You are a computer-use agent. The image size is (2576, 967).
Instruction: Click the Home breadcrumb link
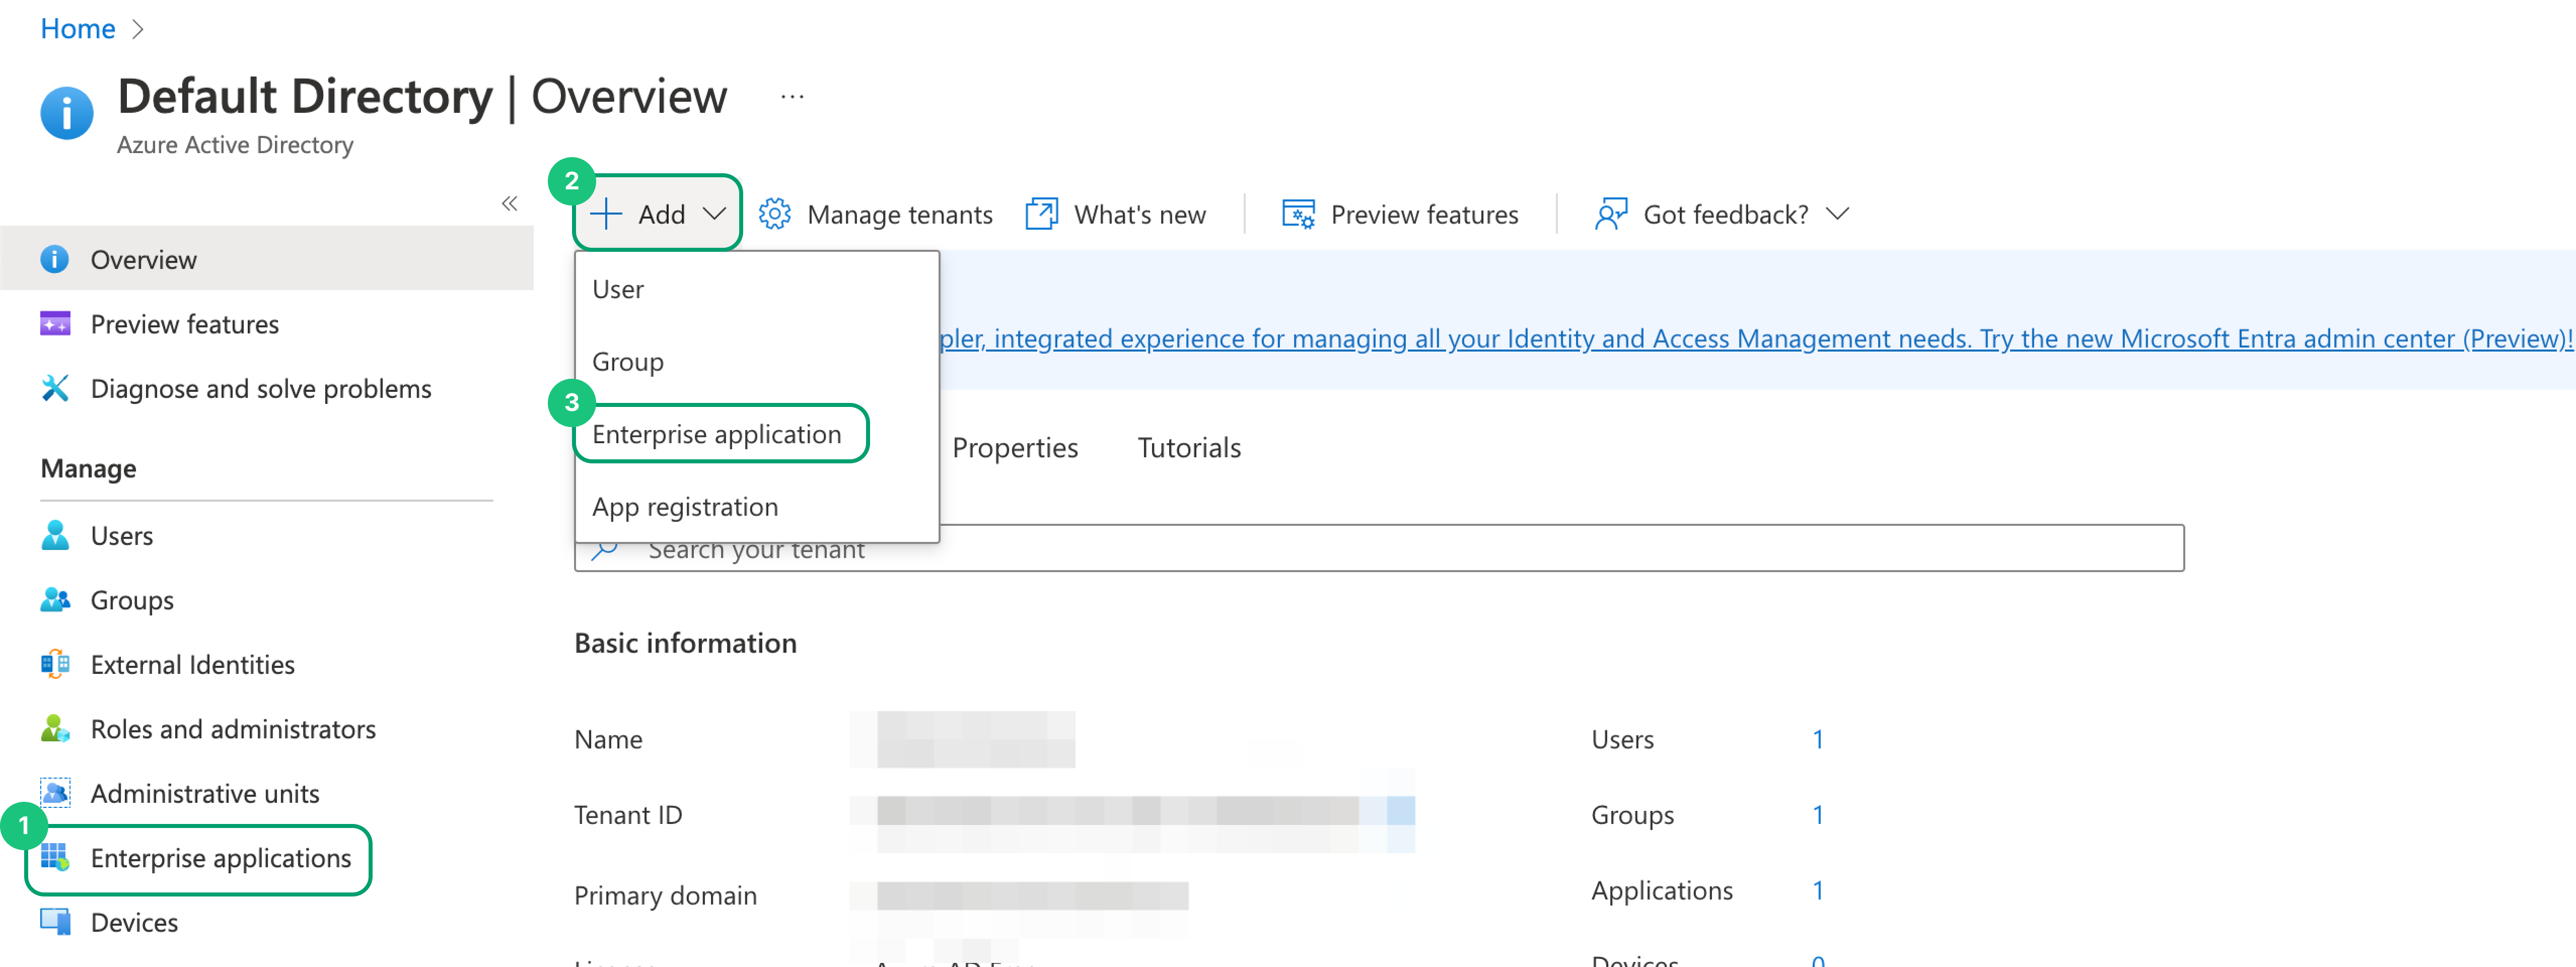[x=78, y=28]
